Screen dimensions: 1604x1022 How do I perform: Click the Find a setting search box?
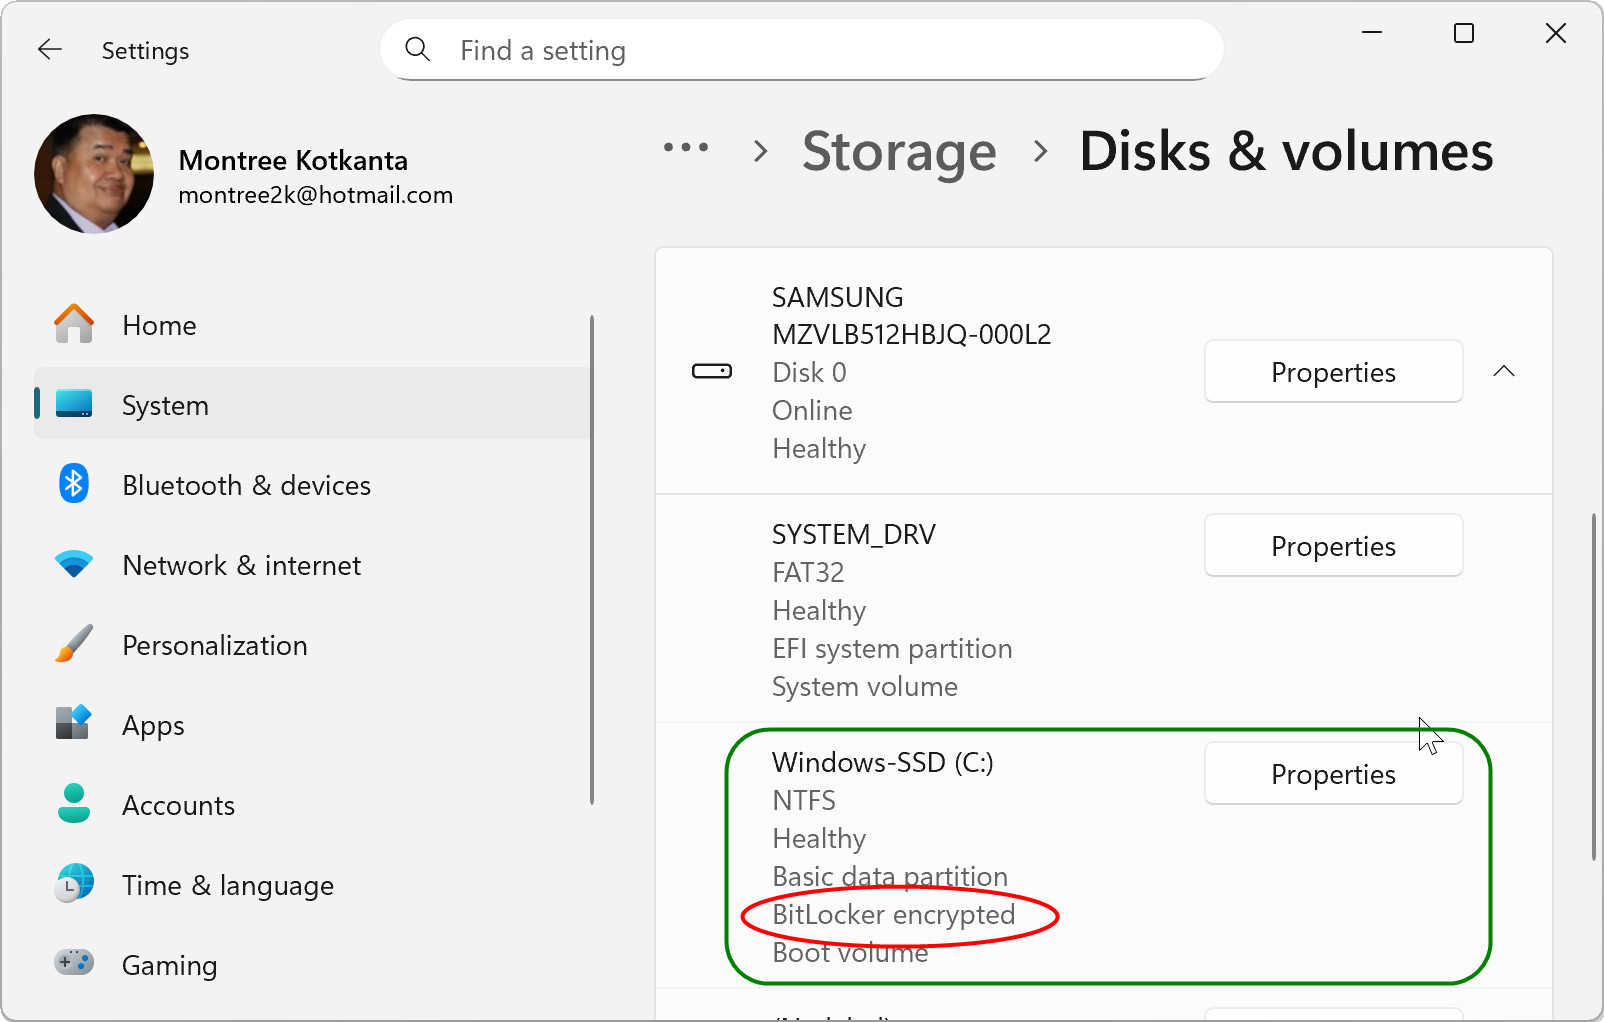(x=800, y=49)
